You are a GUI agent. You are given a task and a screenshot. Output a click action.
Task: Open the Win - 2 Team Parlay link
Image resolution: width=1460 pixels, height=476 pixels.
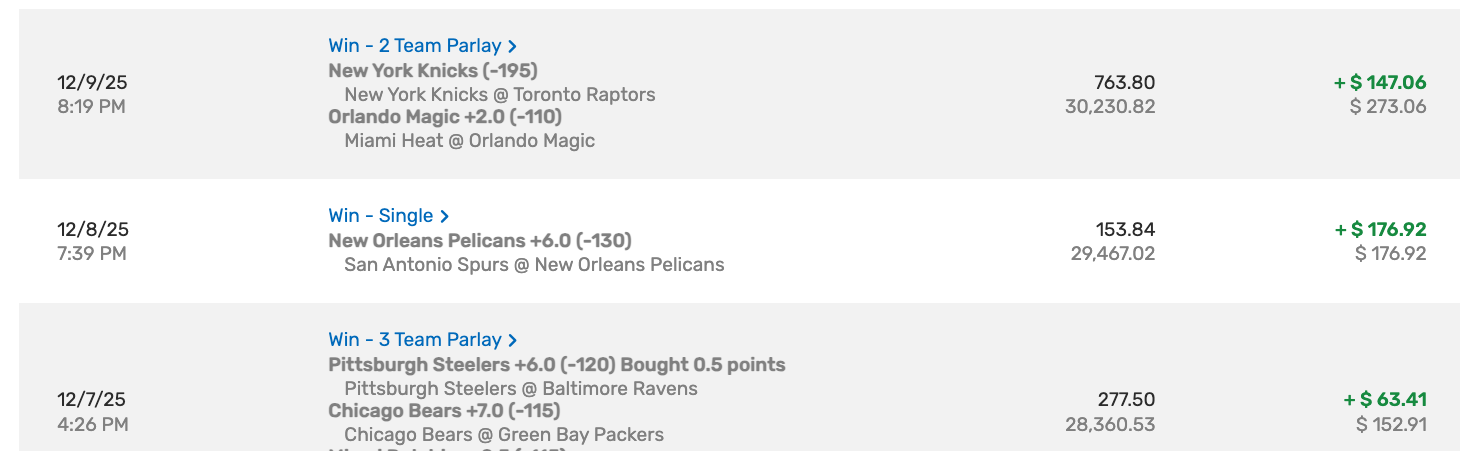(414, 46)
